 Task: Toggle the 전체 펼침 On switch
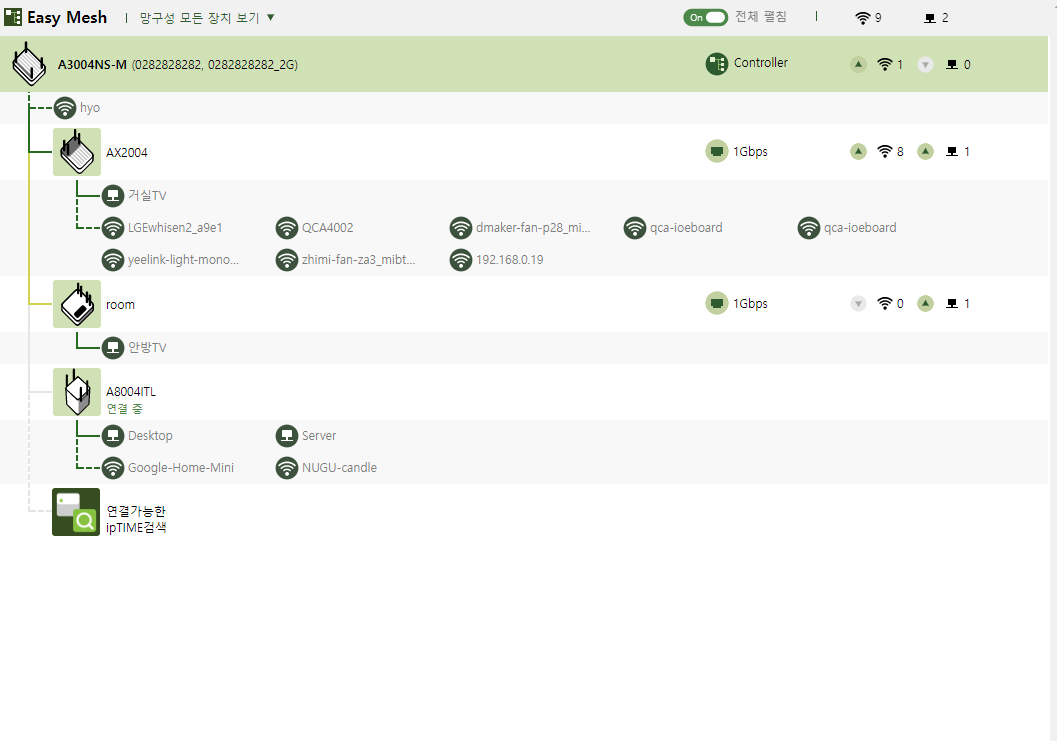(x=706, y=18)
